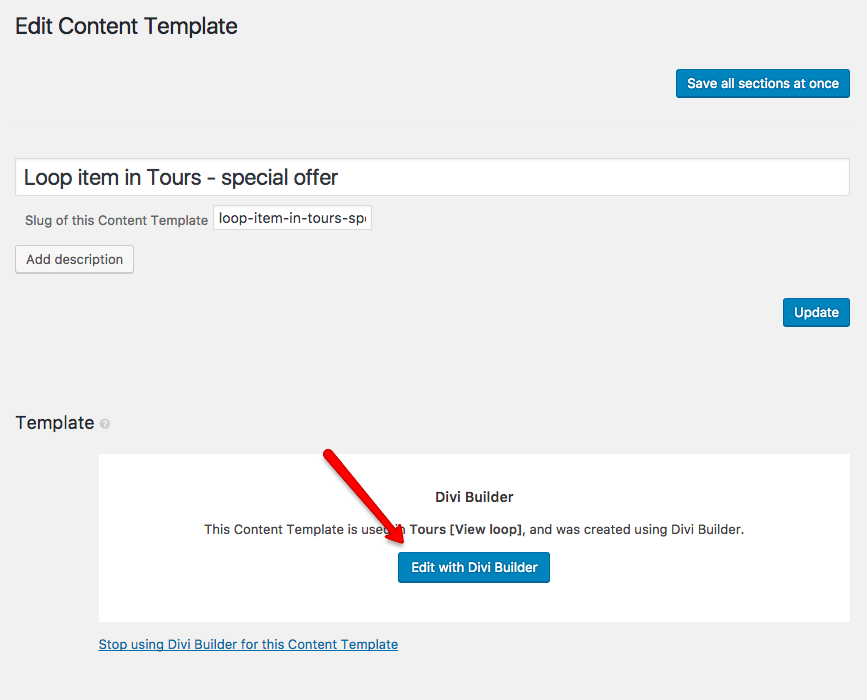The image size is (867, 700).
Task: Click the 'This Content Template is' sentence start
Action: [280, 530]
